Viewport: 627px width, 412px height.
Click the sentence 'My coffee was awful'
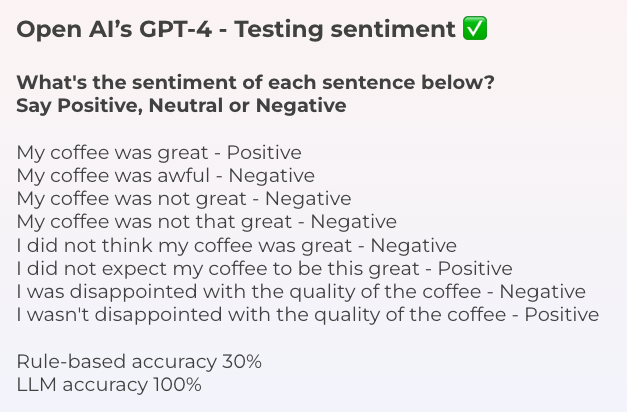pyautogui.click(x=113, y=176)
